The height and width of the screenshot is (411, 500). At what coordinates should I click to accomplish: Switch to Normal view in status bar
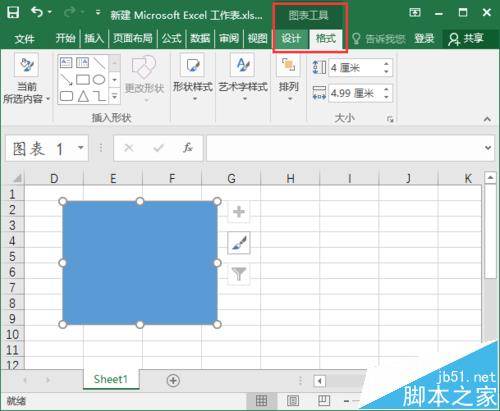[x=261, y=400]
